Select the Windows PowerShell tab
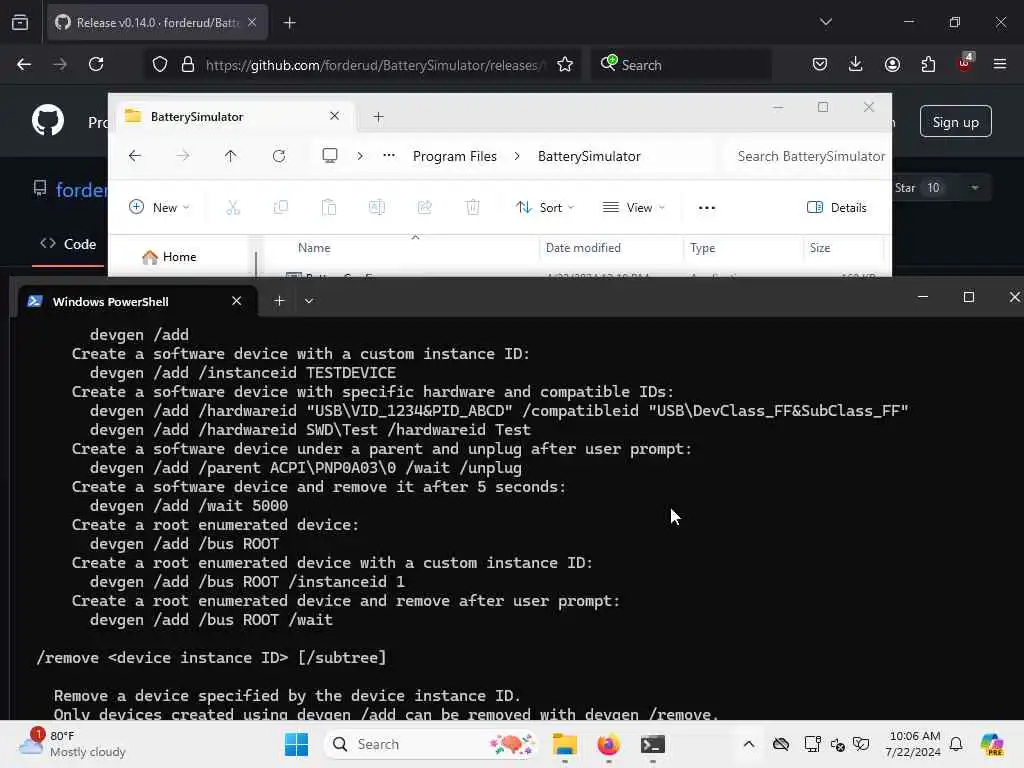 [137, 301]
